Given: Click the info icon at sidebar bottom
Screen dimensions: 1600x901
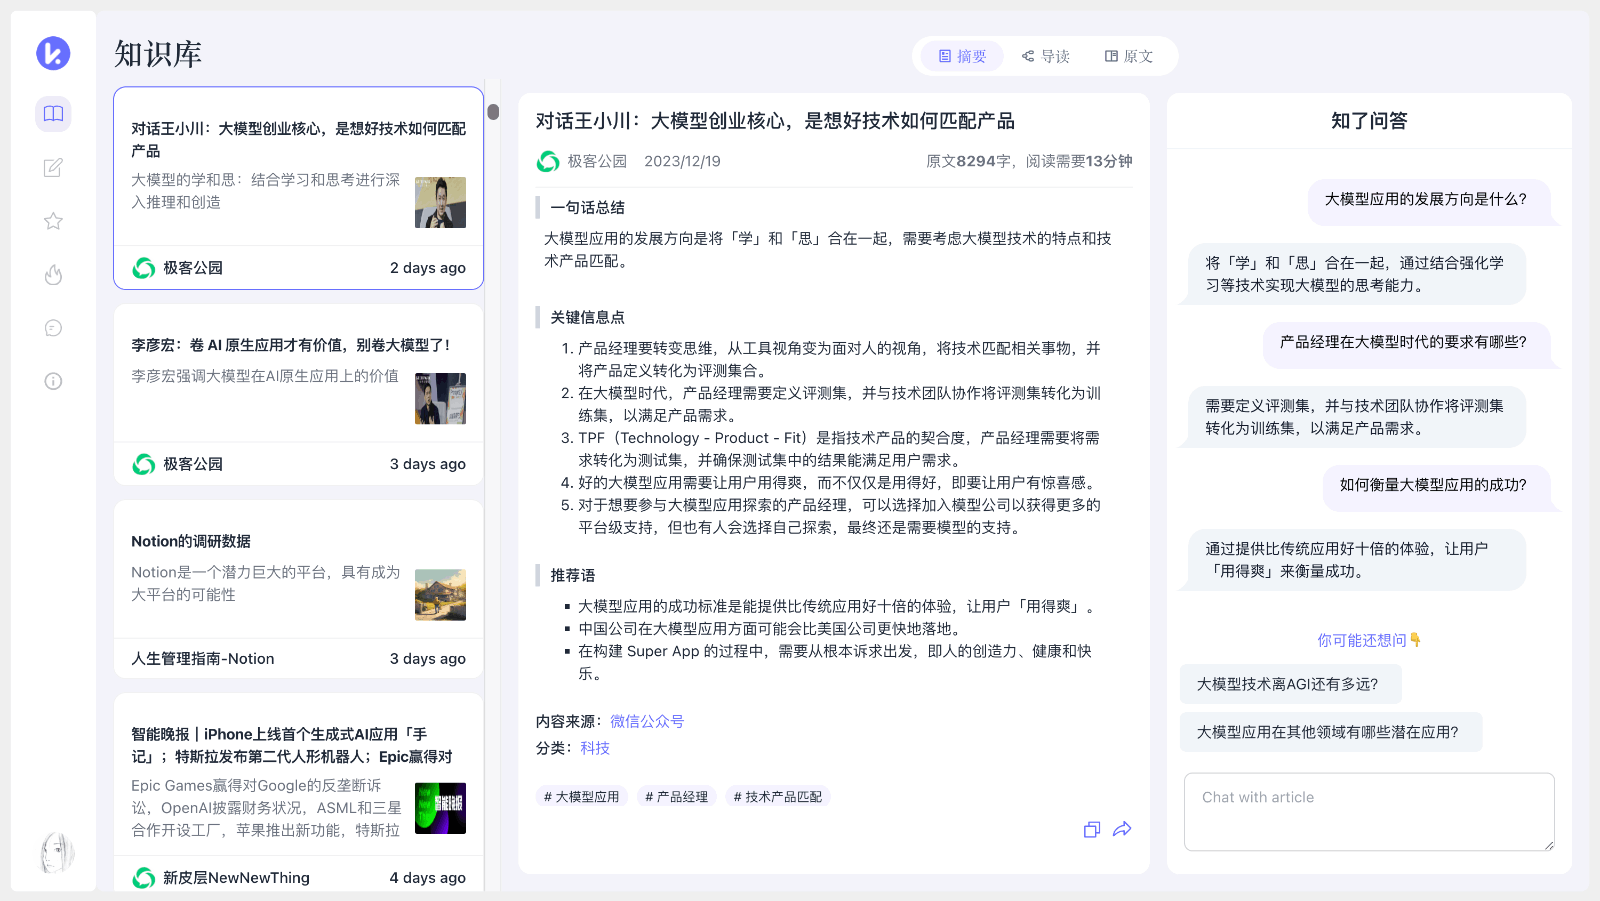Looking at the screenshot, I should tap(52, 381).
